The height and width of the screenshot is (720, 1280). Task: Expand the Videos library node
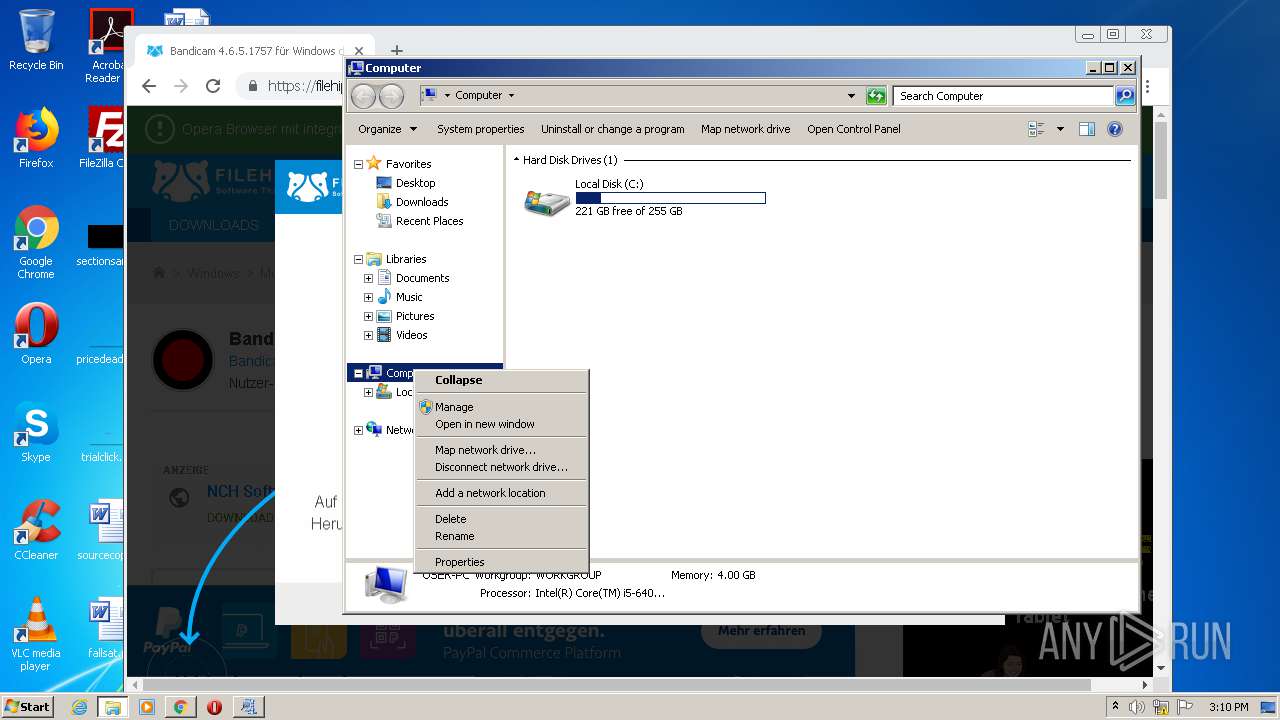[368, 335]
